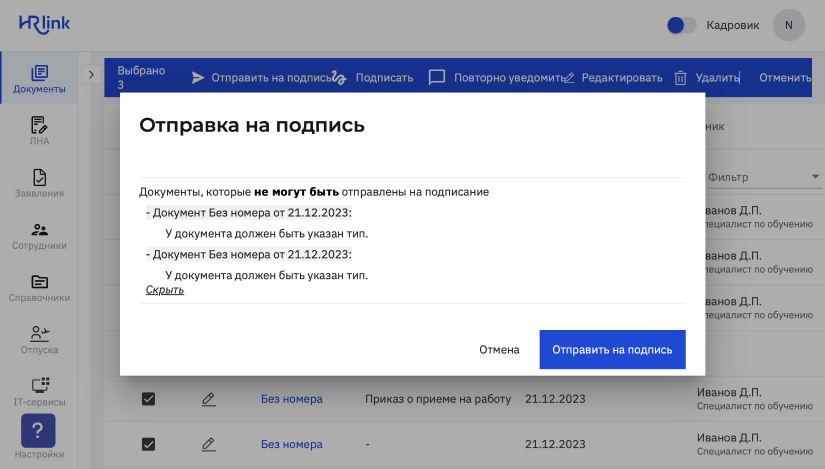
Task: Click Подписать in the blue toolbar
Action: click(373, 77)
